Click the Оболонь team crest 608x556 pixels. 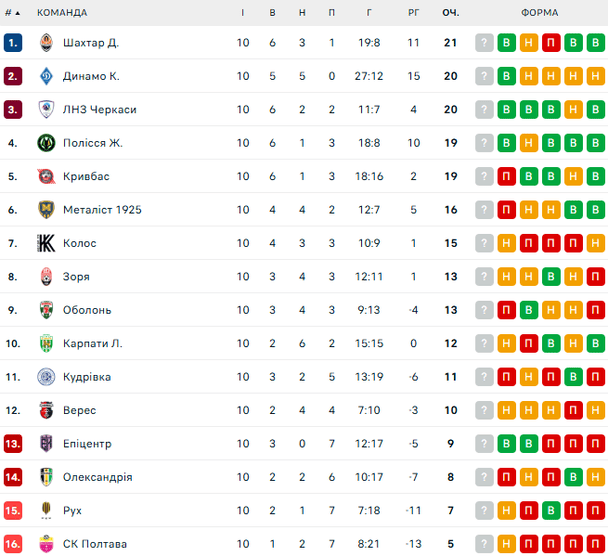point(46,310)
